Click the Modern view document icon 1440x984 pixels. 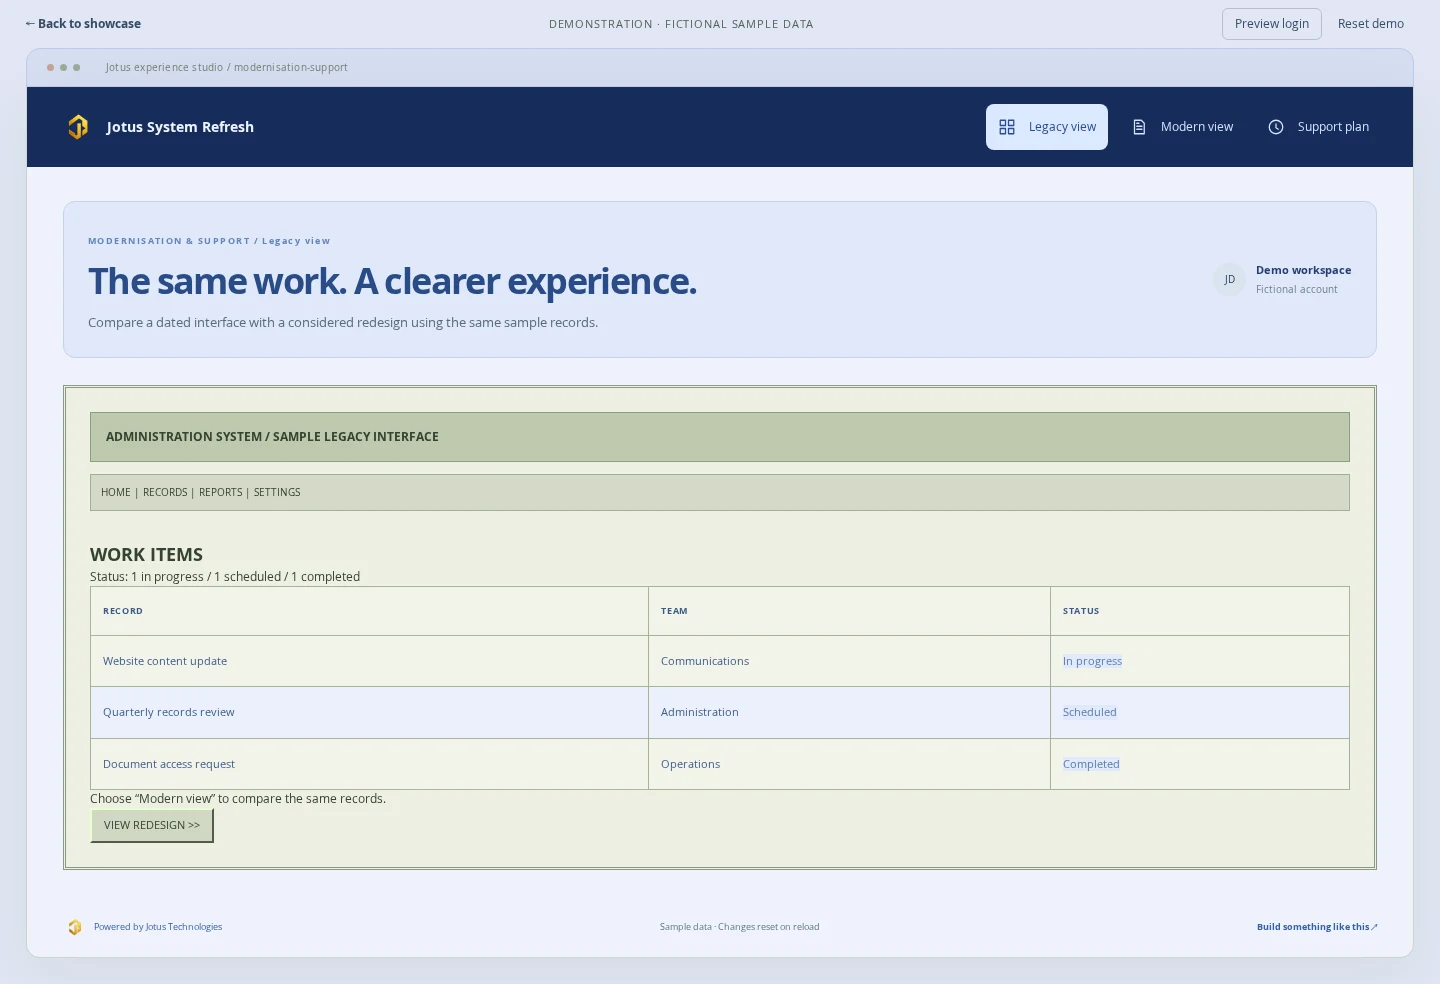[1139, 127]
